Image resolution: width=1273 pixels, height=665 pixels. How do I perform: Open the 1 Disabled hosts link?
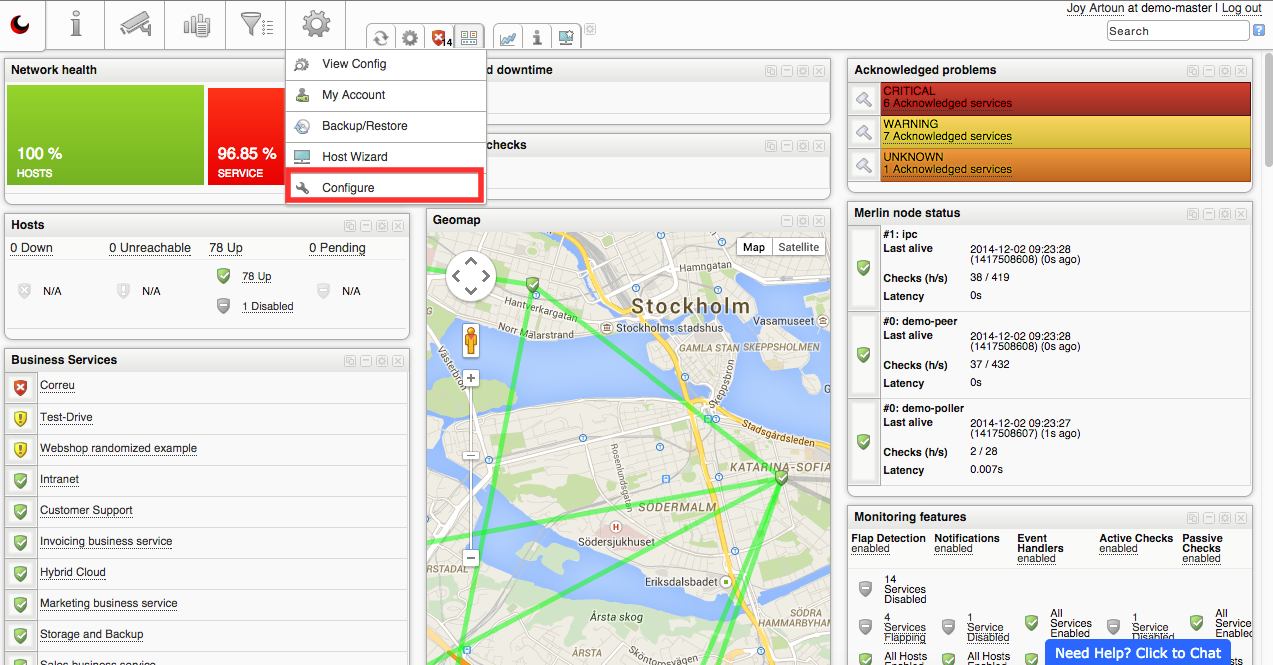(268, 307)
